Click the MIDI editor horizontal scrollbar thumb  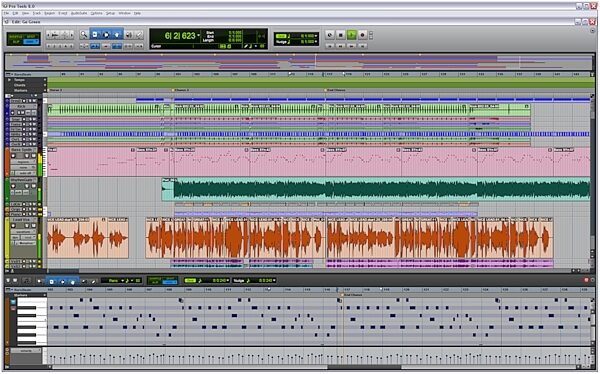click(x=364, y=367)
